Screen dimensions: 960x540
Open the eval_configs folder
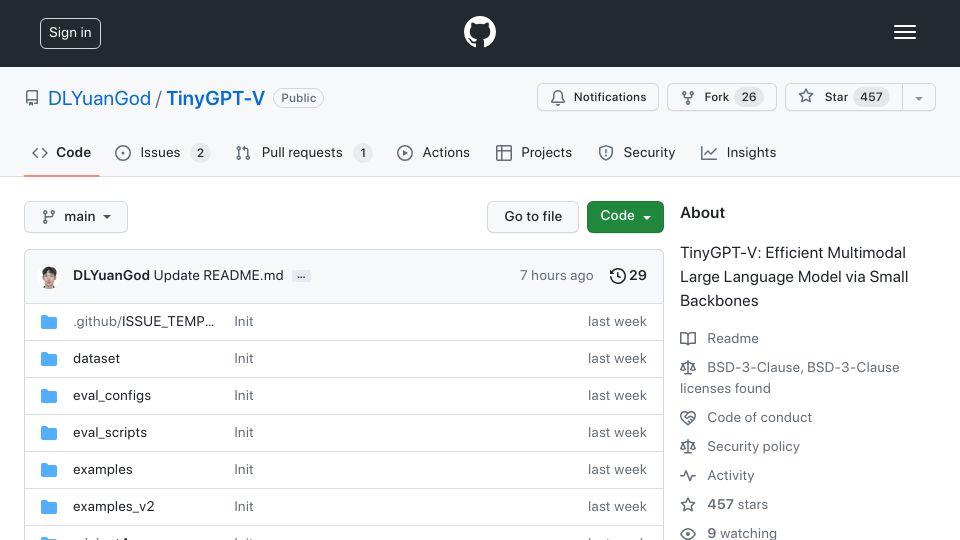click(x=111, y=396)
